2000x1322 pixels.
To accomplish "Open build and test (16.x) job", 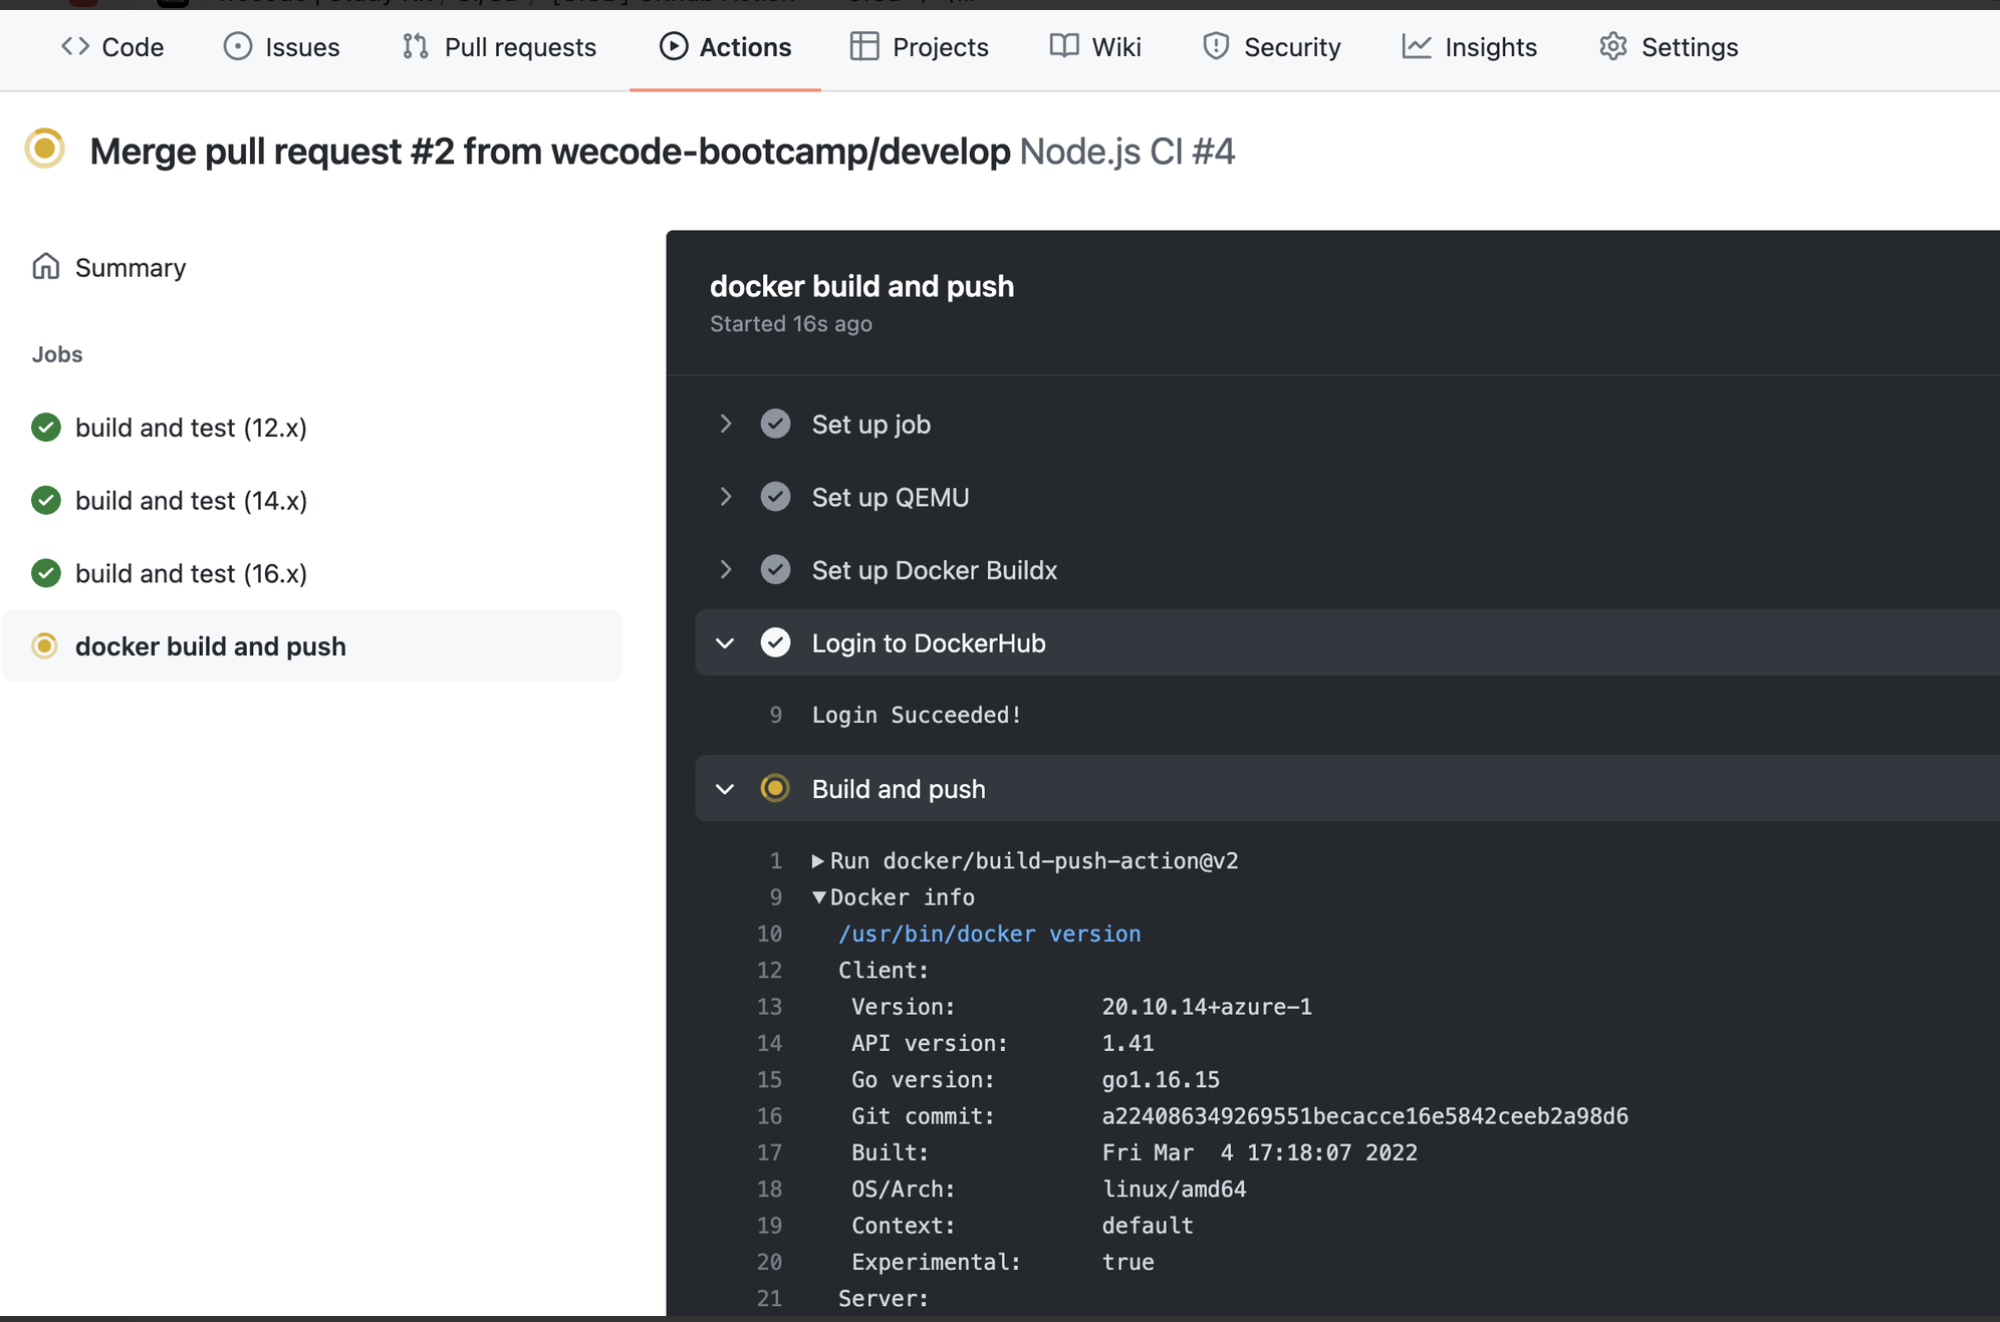I will click(x=190, y=574).
